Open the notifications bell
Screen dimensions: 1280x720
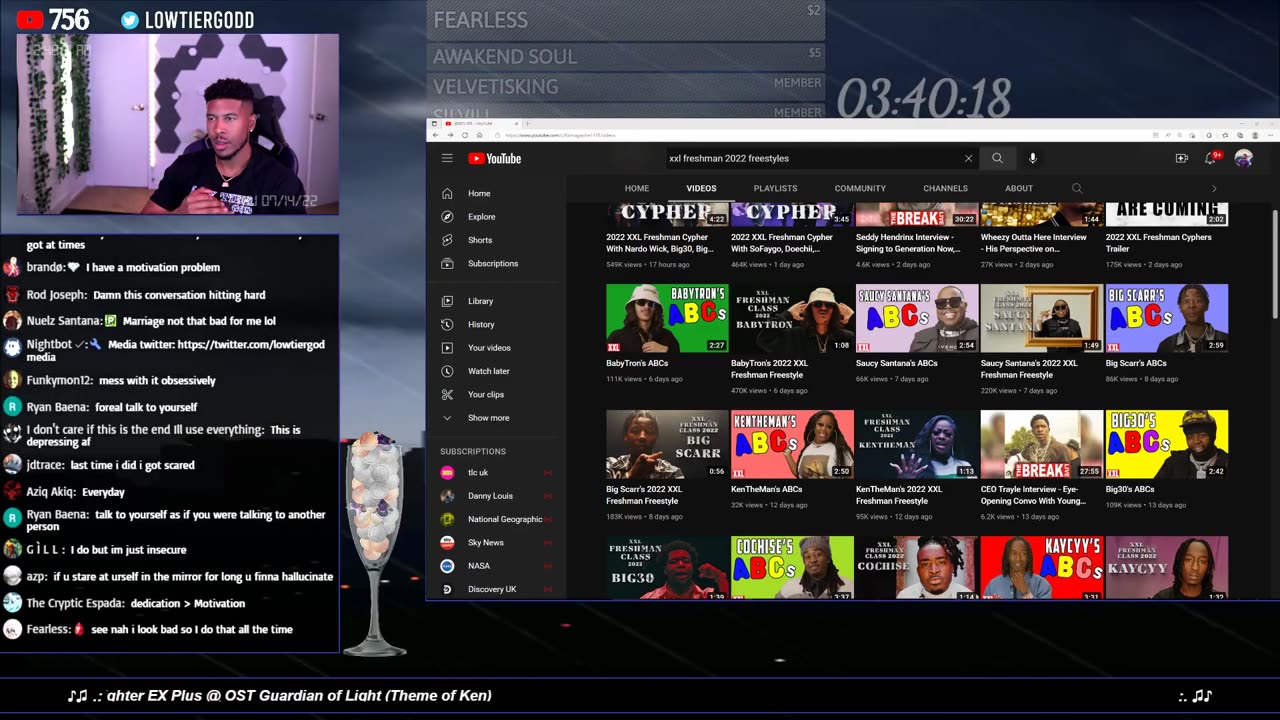(1211, 158)
